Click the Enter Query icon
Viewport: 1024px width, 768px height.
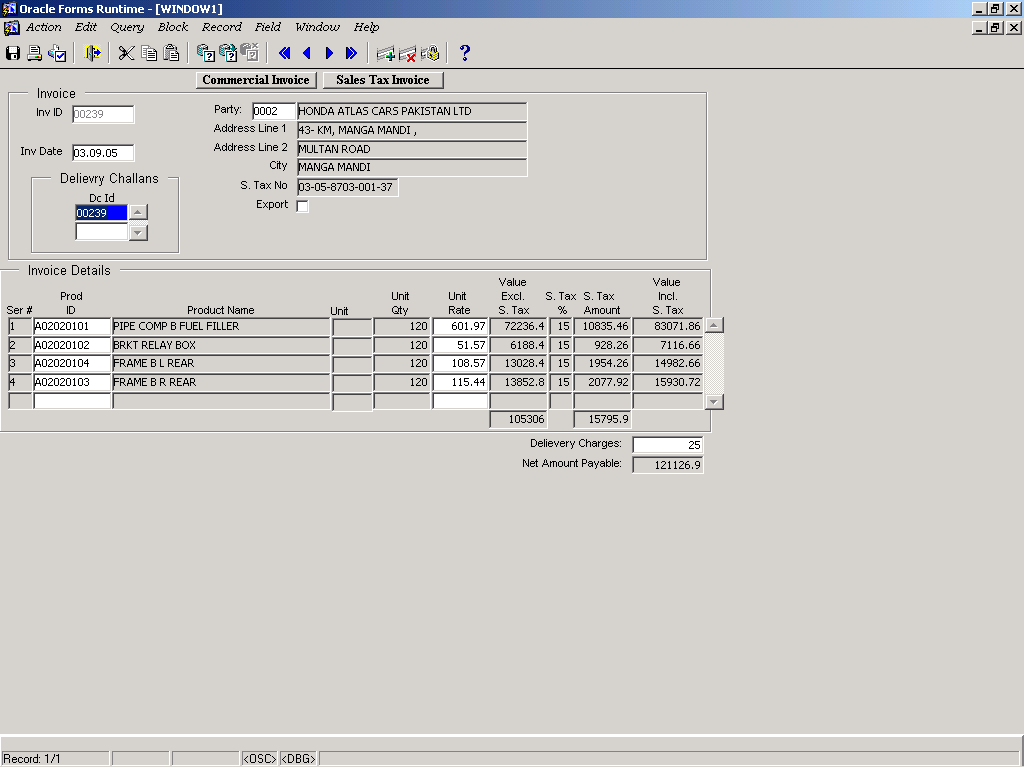click(x=205, y=53)
